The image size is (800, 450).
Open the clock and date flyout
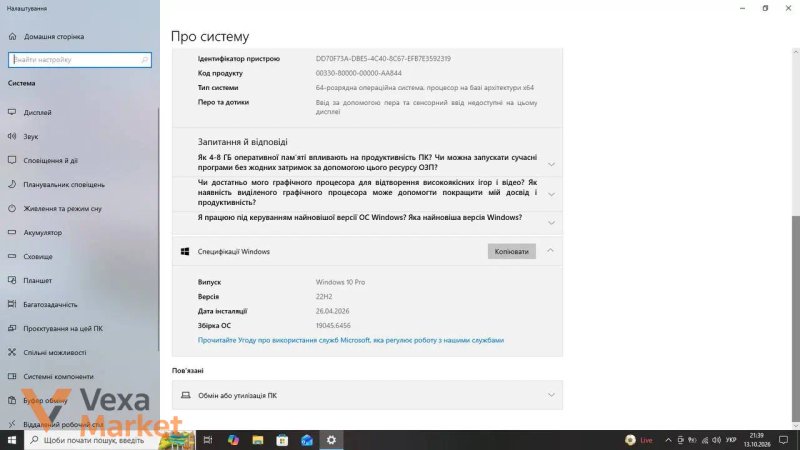coord(757,440)
